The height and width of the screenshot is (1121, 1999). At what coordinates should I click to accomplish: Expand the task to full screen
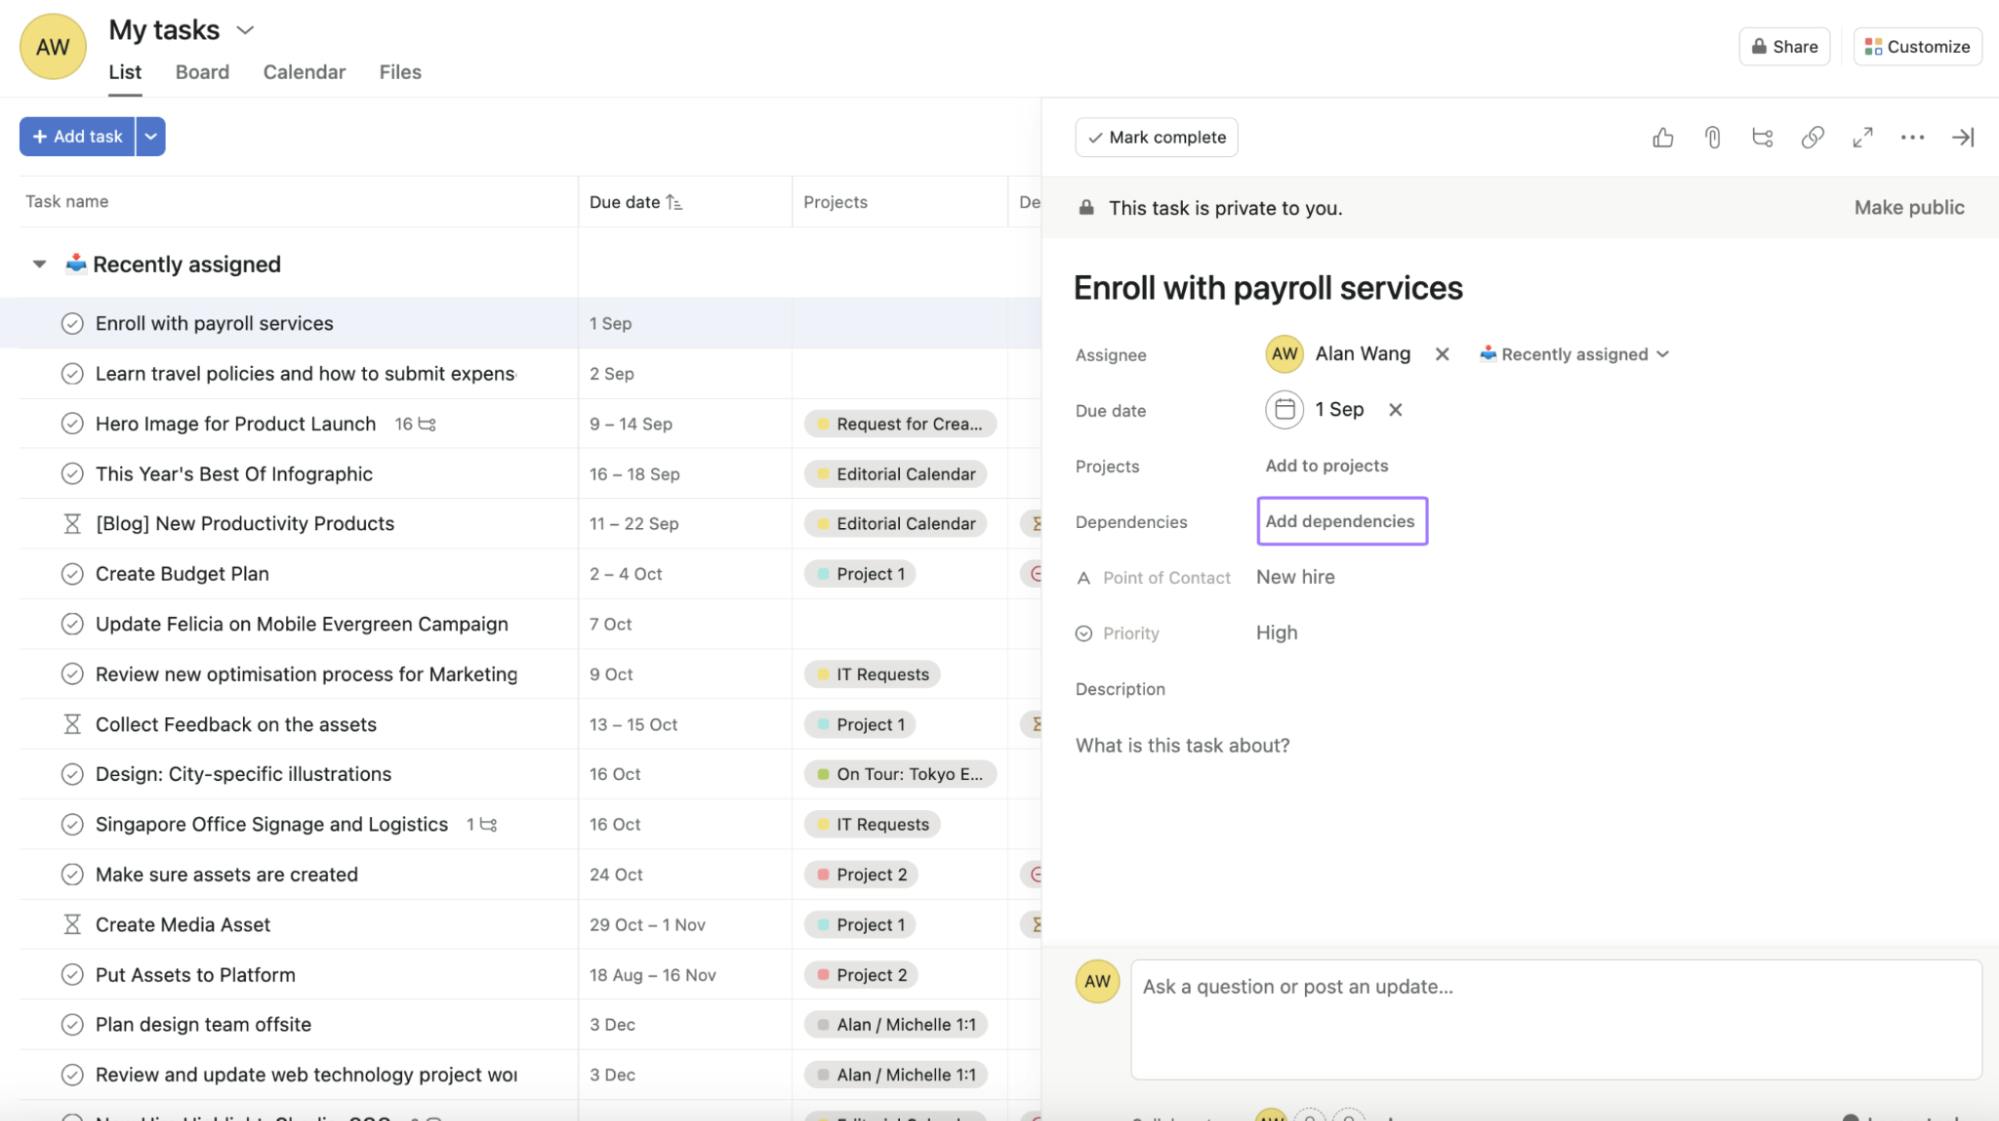[x=1862, y=137]
